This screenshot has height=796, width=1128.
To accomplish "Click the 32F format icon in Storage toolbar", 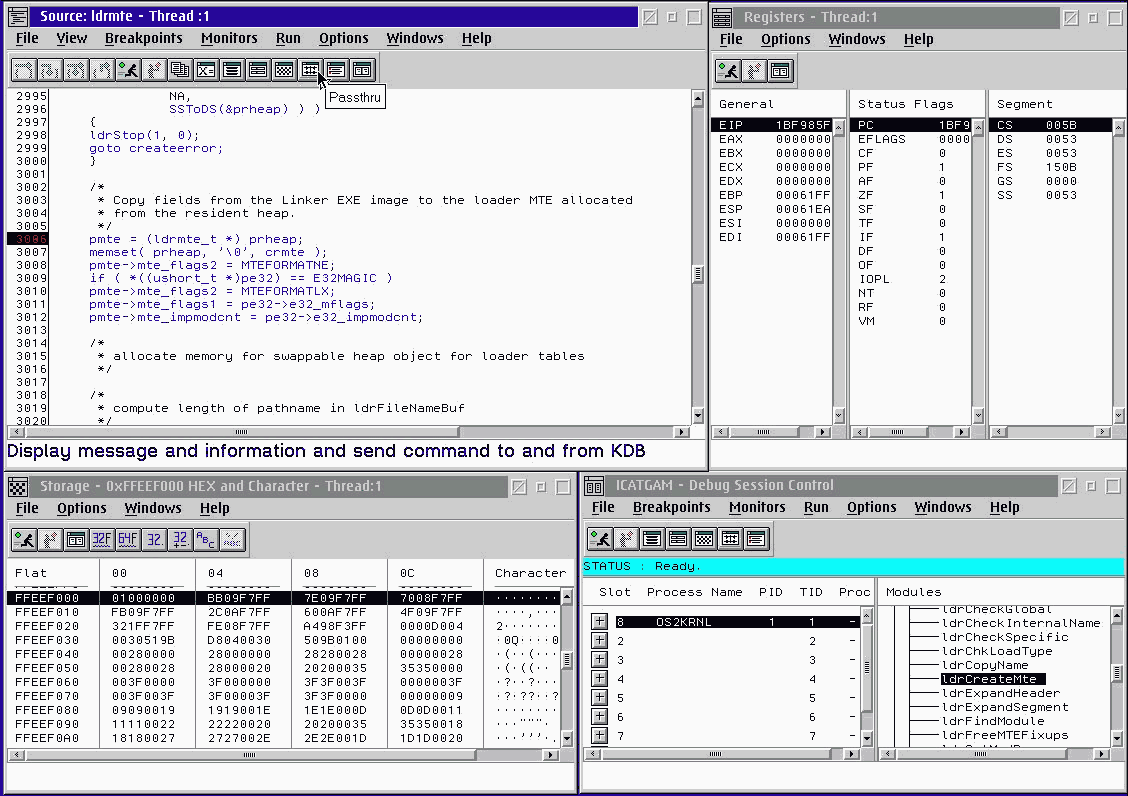I will coord(101,540).
